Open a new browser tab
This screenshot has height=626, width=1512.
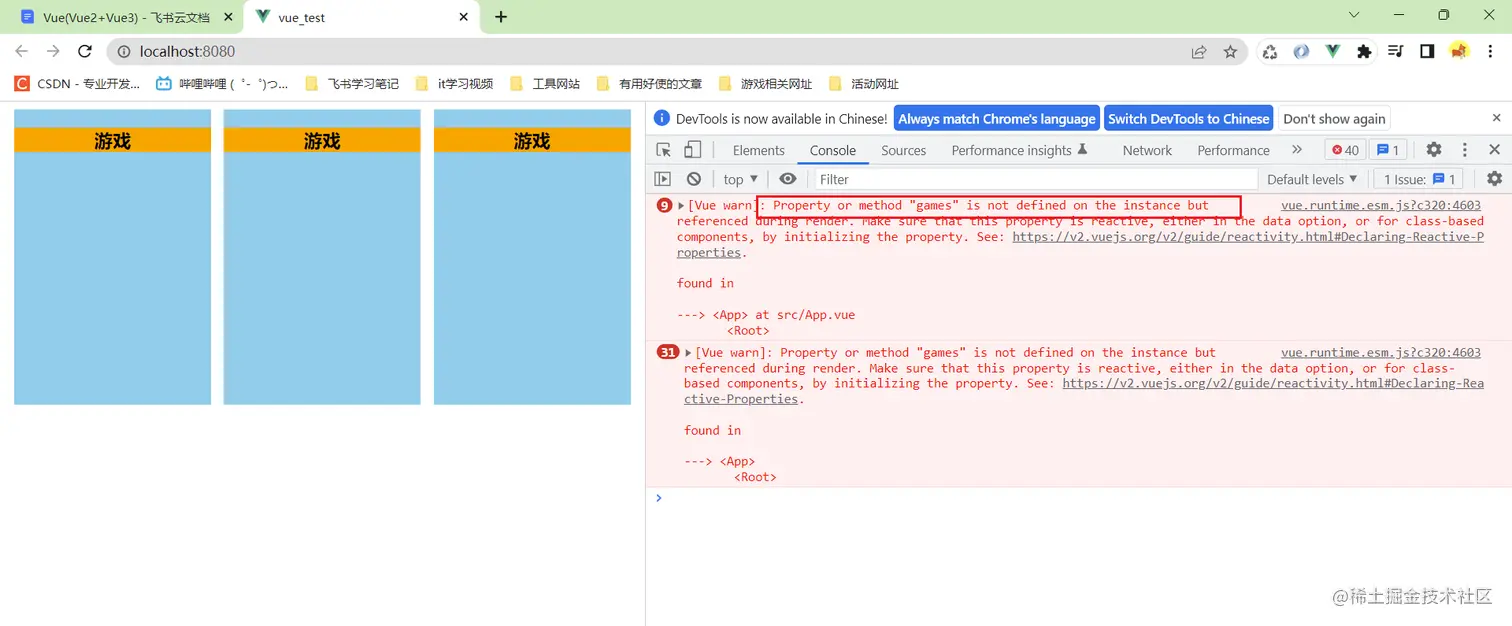[x=501, y=17]
